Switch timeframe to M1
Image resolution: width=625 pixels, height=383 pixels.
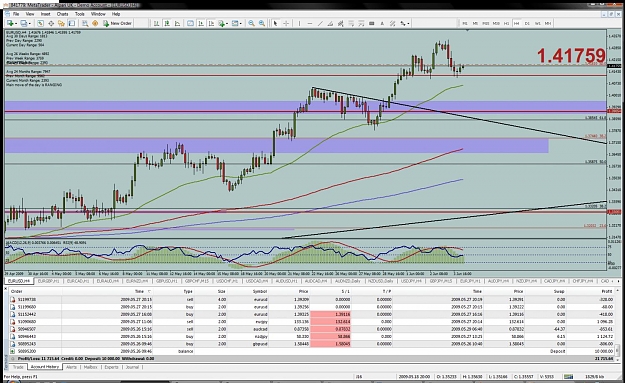pos(465,24)
